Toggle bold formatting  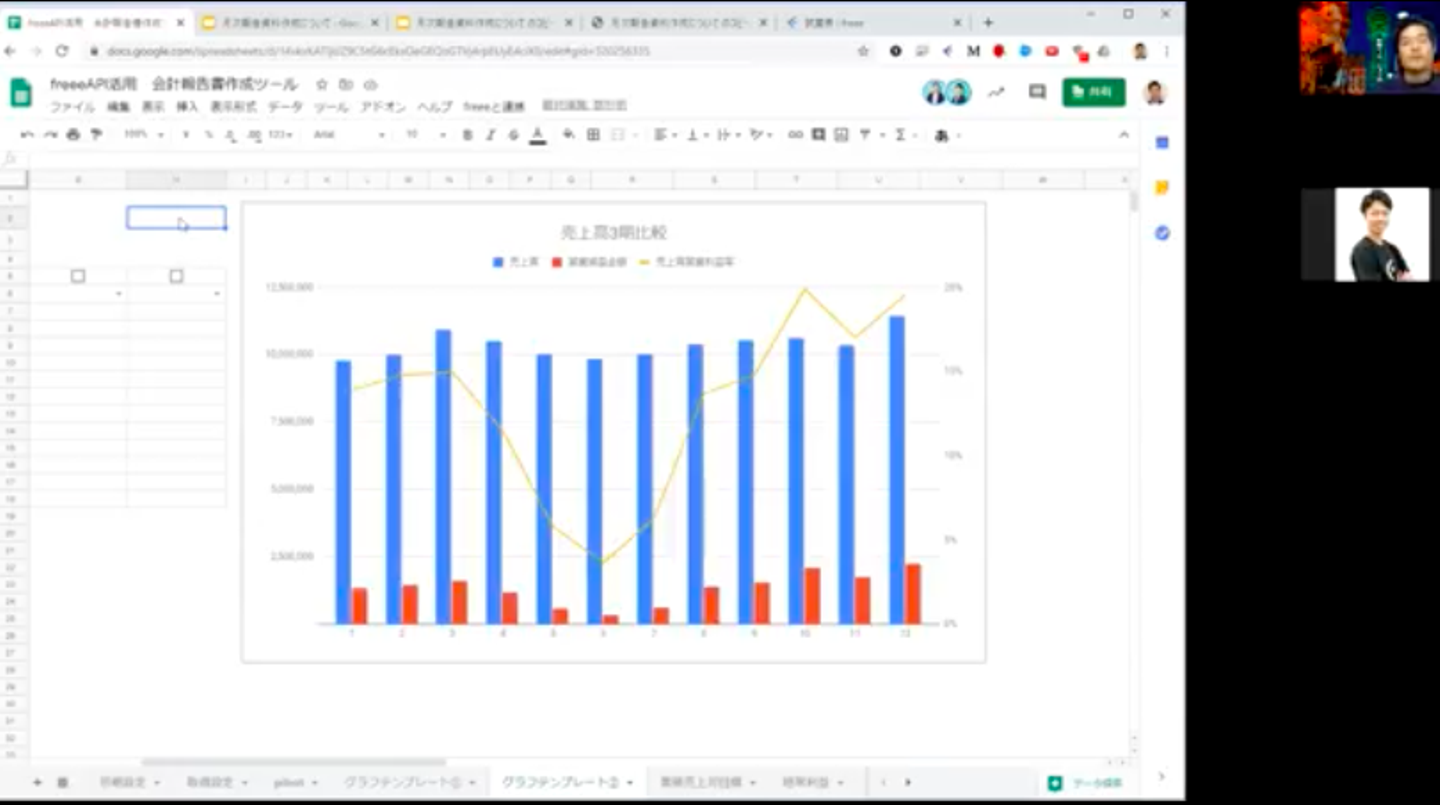(x=467, y=135)
